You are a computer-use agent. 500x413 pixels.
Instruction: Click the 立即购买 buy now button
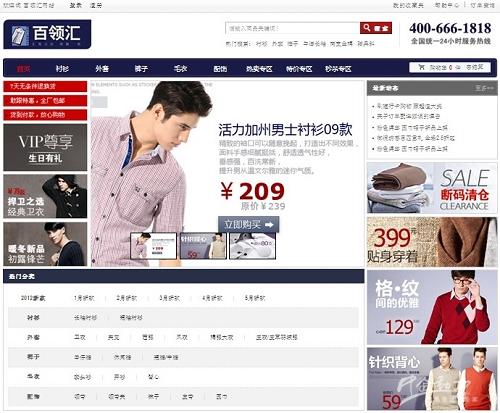(249, 224)
